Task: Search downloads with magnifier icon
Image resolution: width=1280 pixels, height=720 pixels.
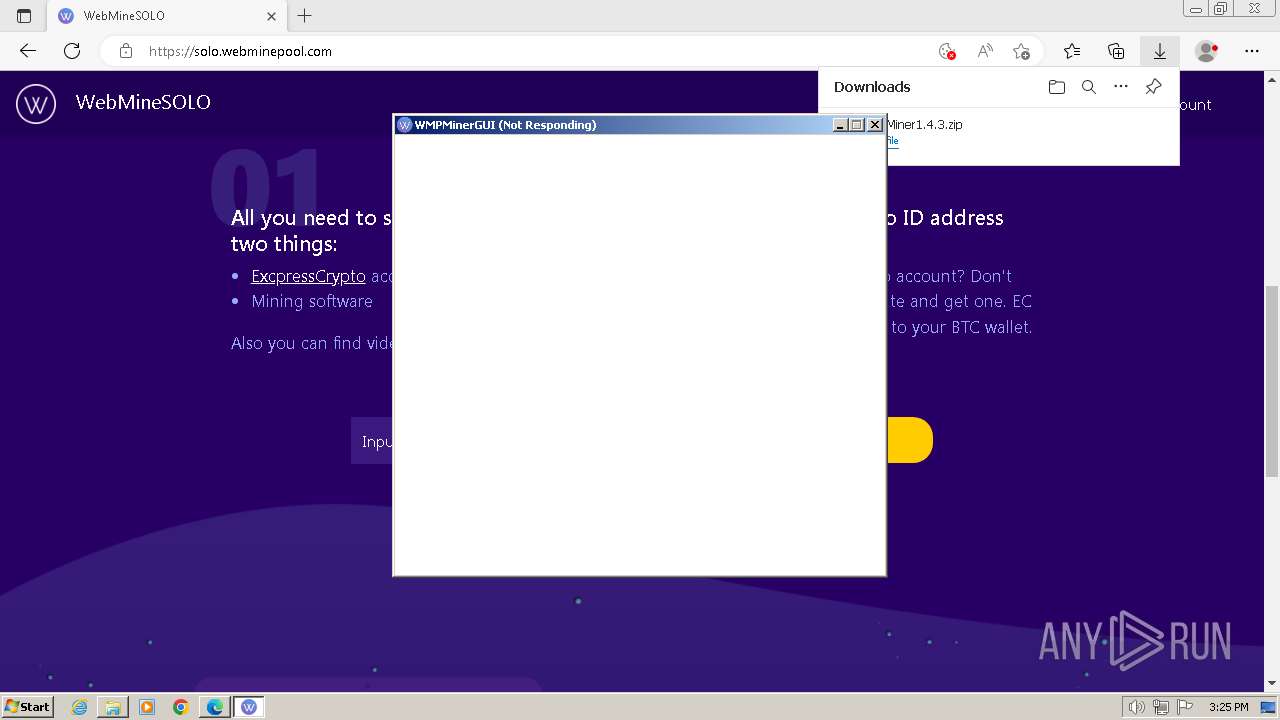Action: 1089,87
